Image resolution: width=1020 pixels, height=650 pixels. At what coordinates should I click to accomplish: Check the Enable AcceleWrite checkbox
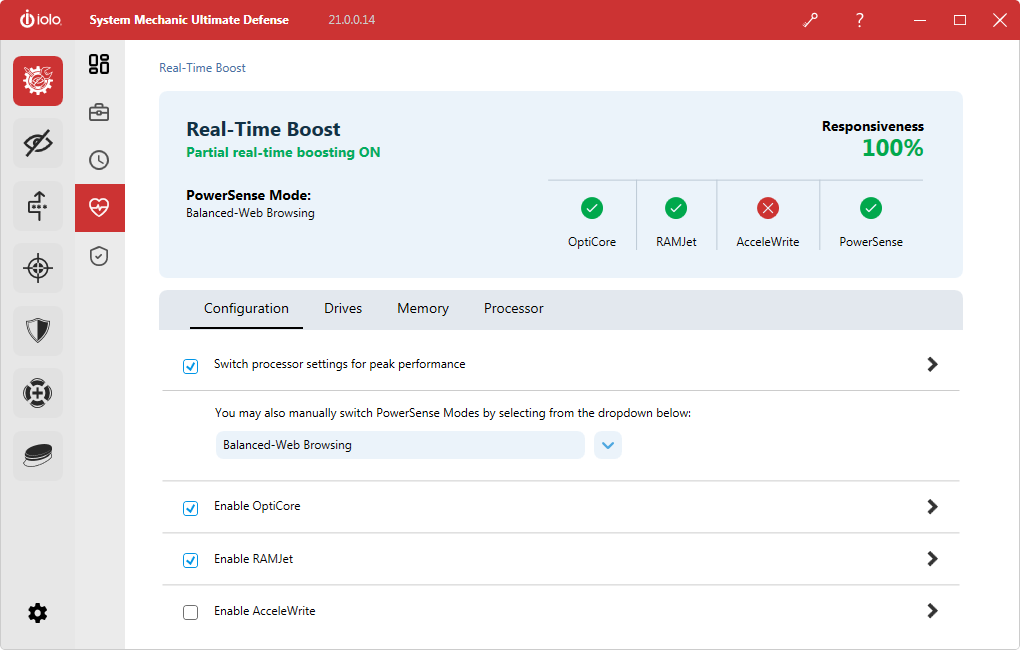tap(191, 612)
